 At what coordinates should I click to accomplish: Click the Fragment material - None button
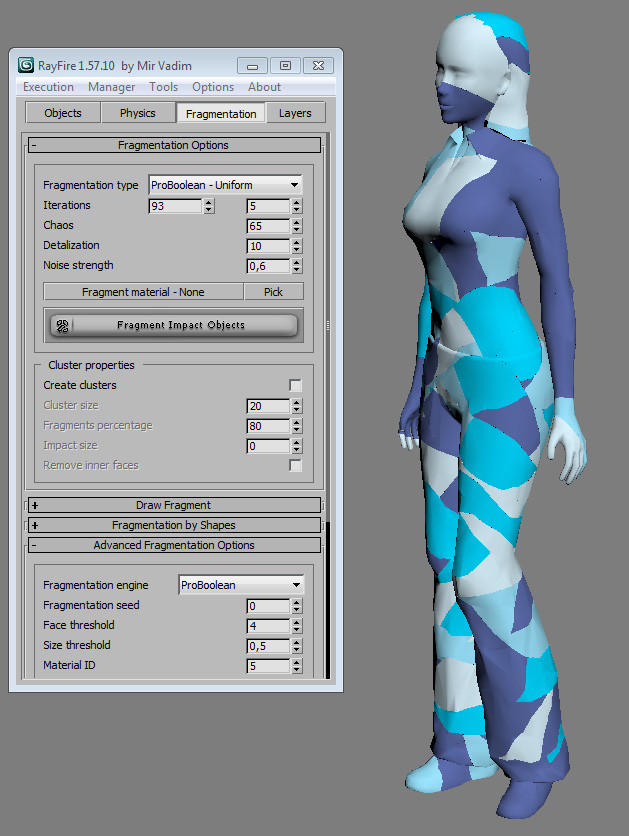tap(143, 292)
